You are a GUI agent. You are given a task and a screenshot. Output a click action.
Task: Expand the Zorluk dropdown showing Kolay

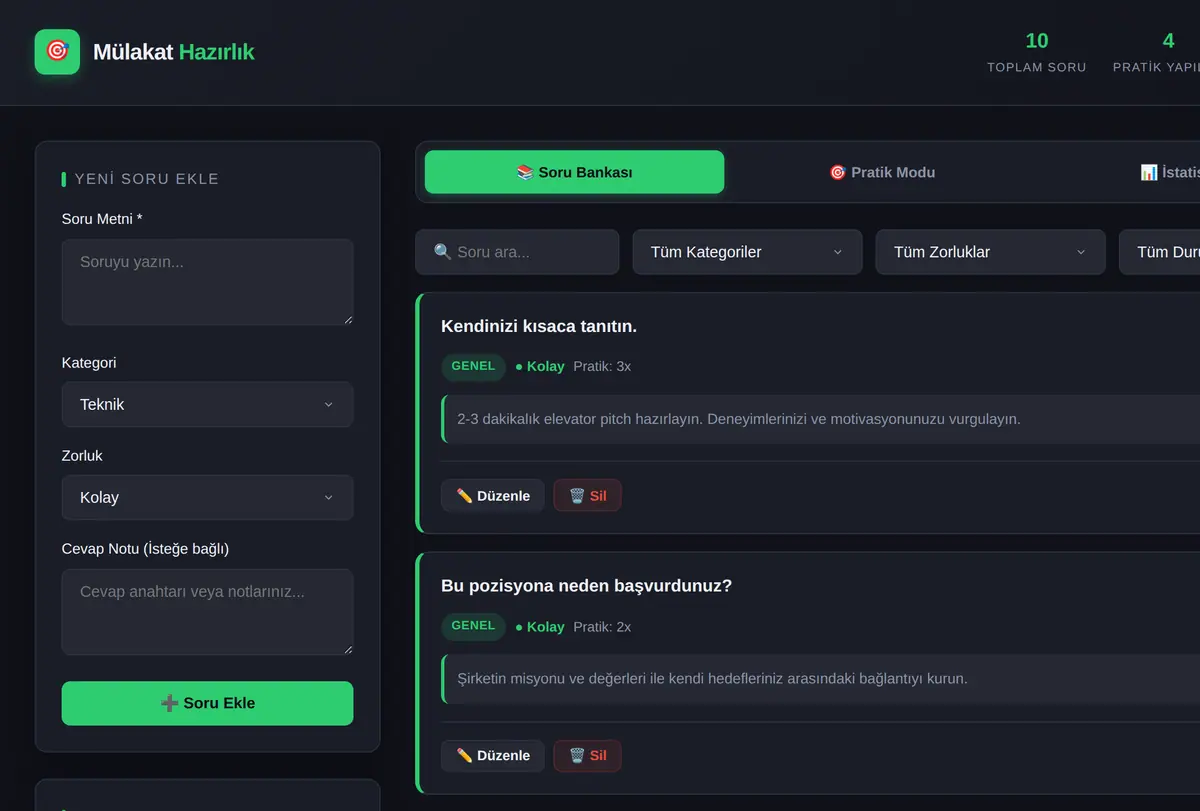click(x=207, y=498)
